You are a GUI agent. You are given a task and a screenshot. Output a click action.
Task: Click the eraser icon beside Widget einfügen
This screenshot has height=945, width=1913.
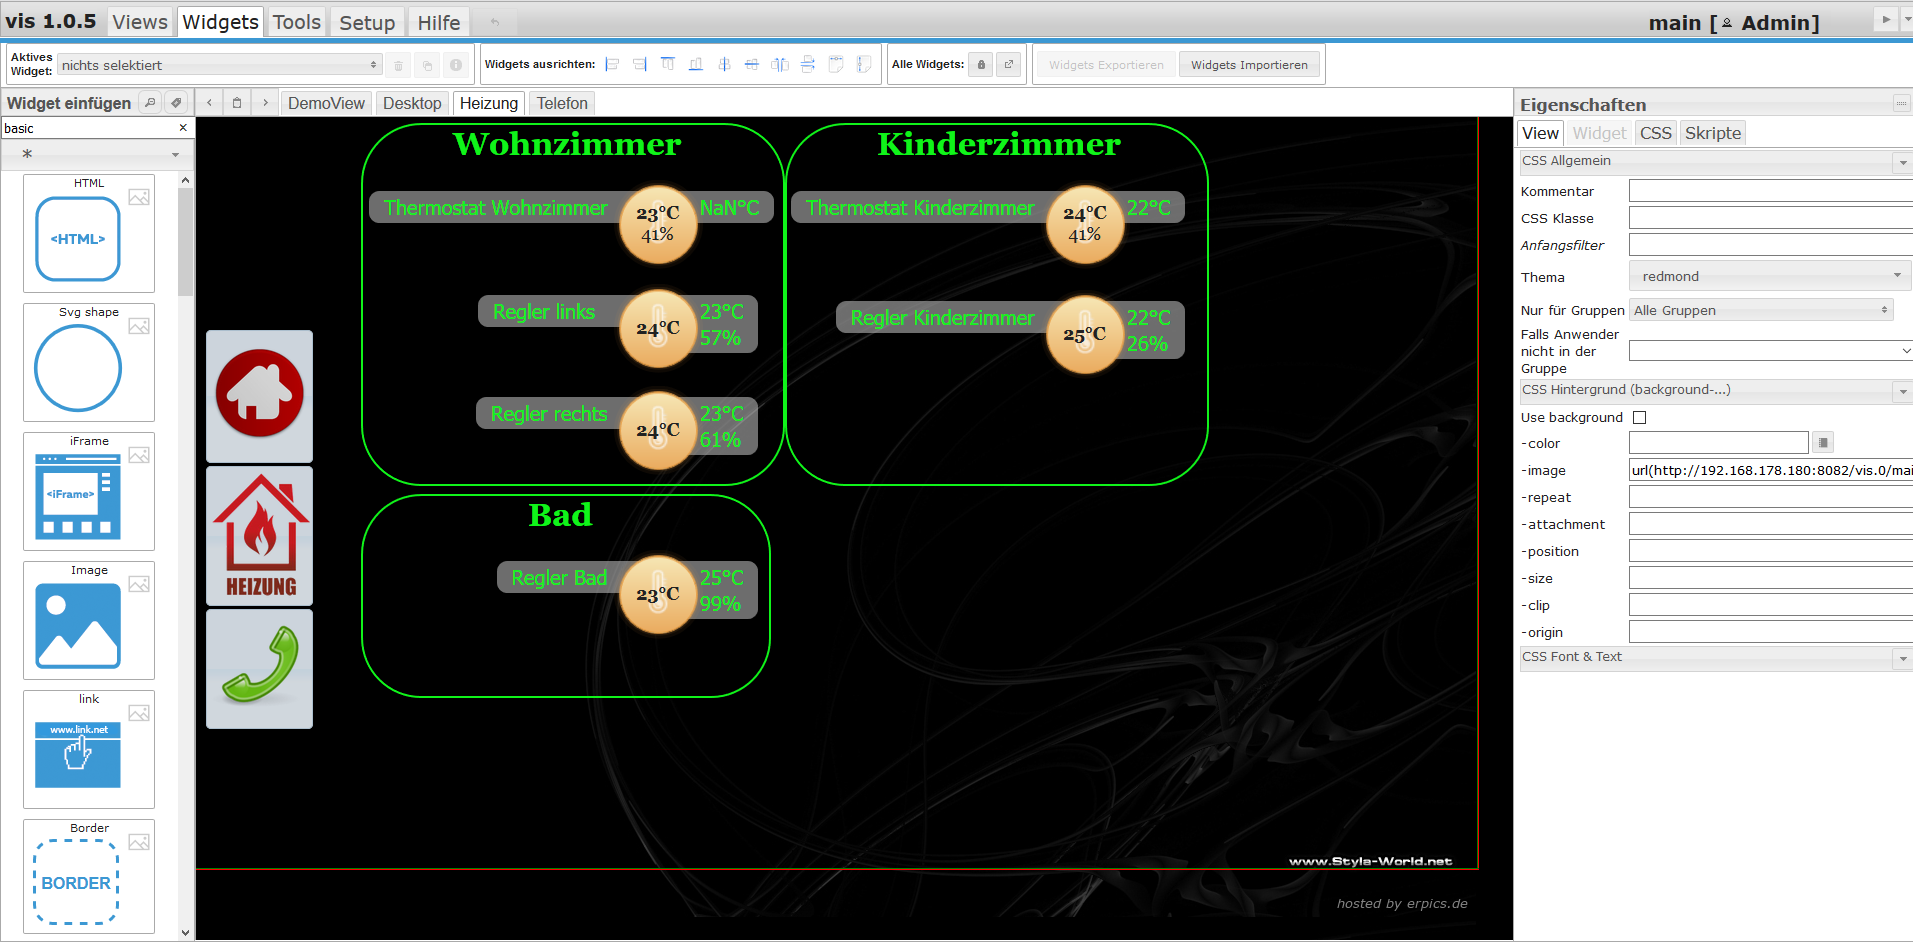[176, 102]
